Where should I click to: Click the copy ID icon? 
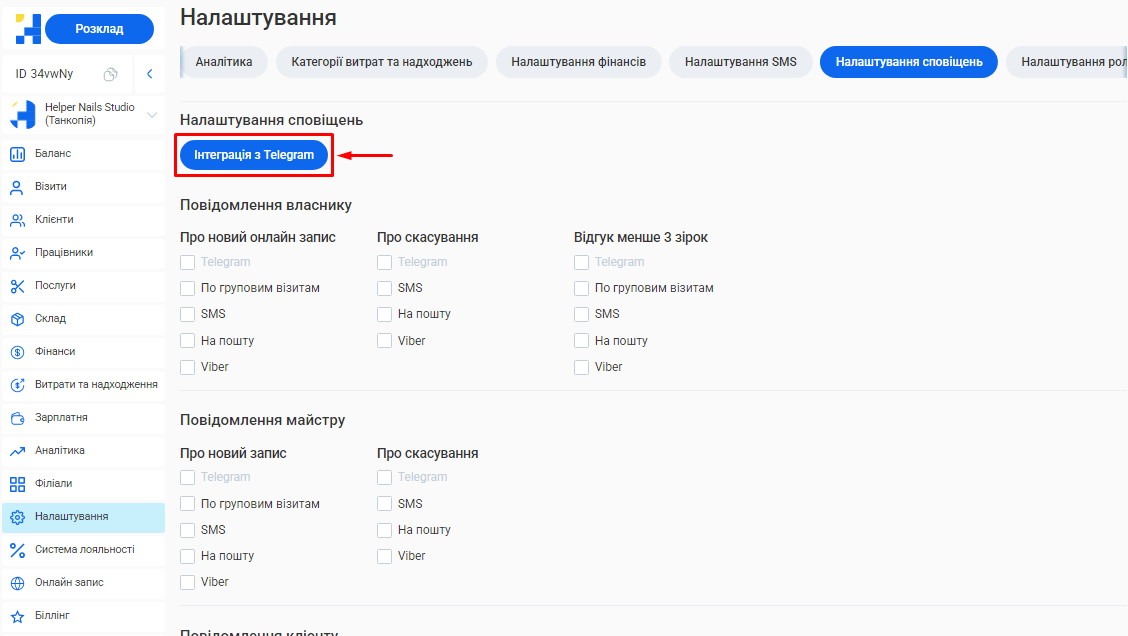pos(111,74)
